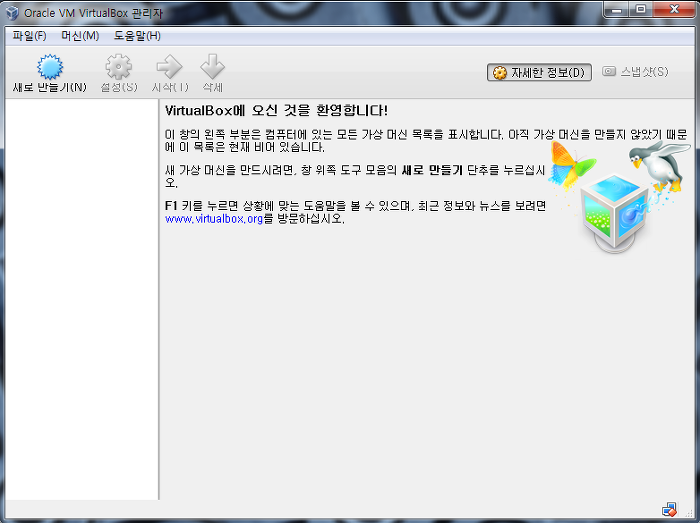Click the status icon at bottom right

669,510
